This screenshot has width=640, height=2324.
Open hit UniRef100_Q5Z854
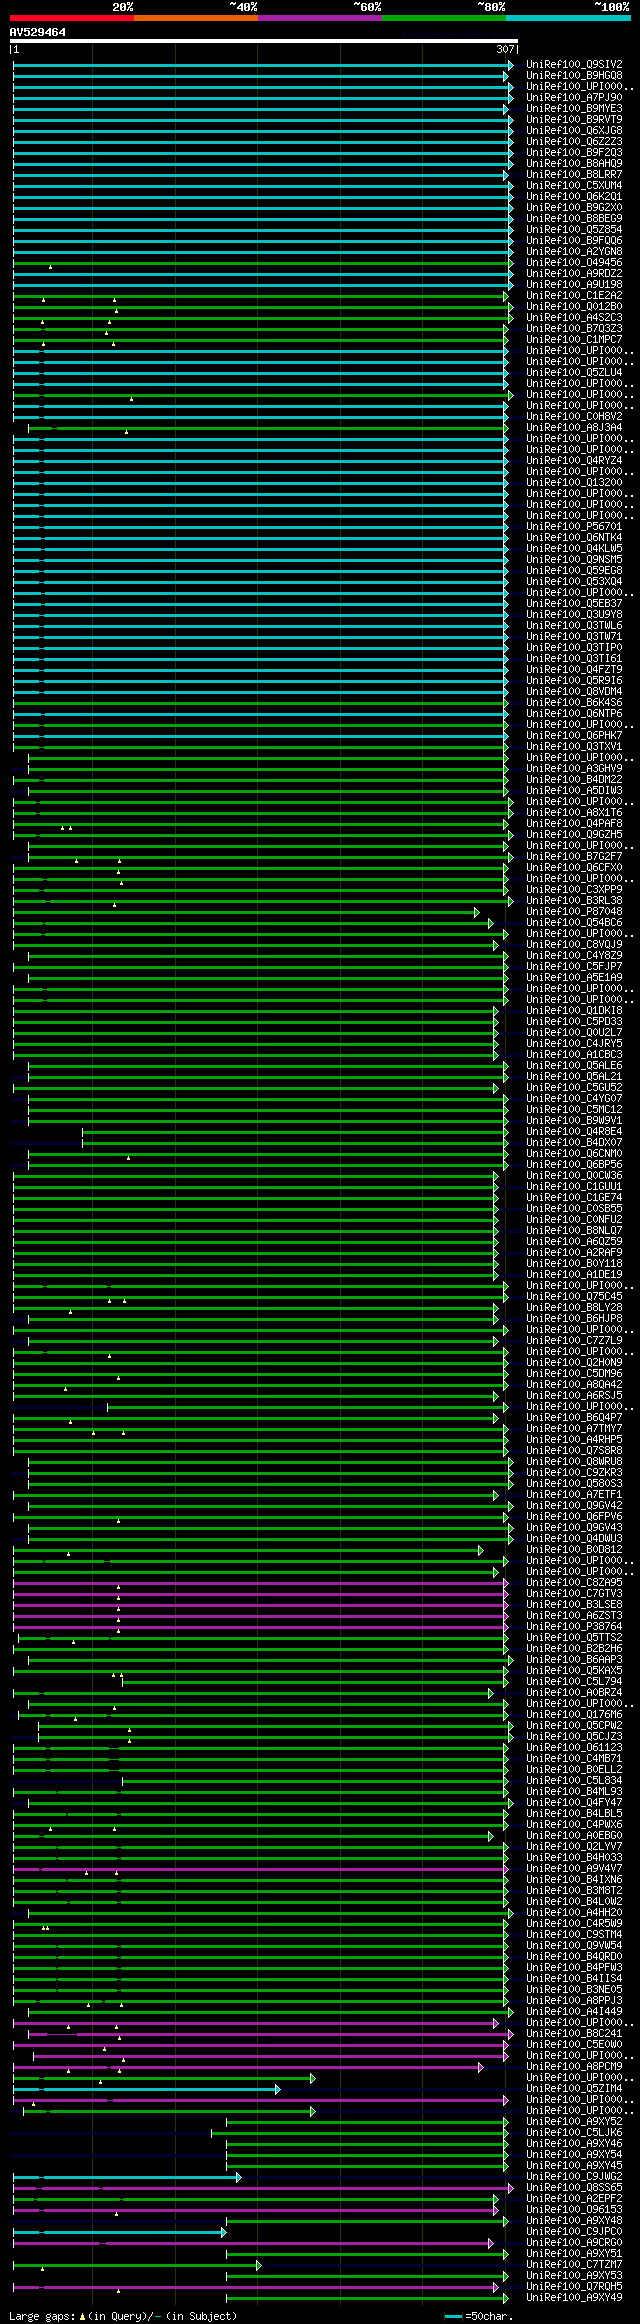(574, 230)
